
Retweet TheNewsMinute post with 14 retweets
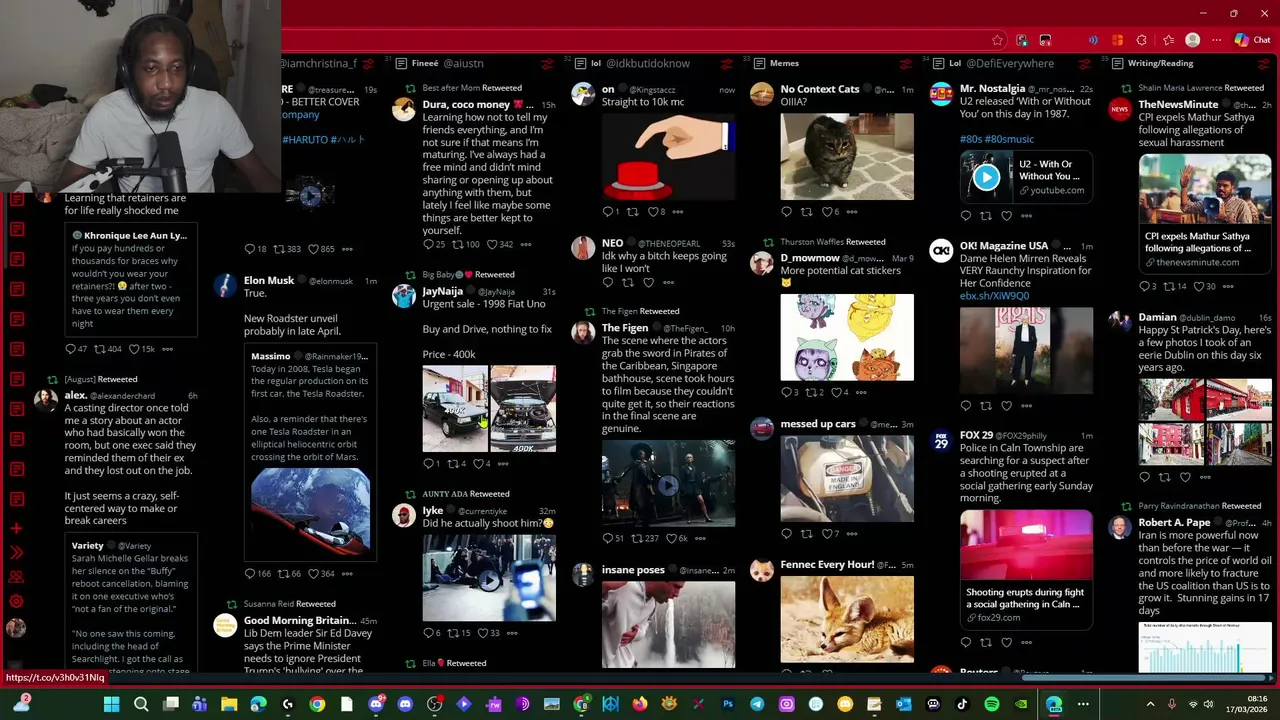(x=1166, y=286)
